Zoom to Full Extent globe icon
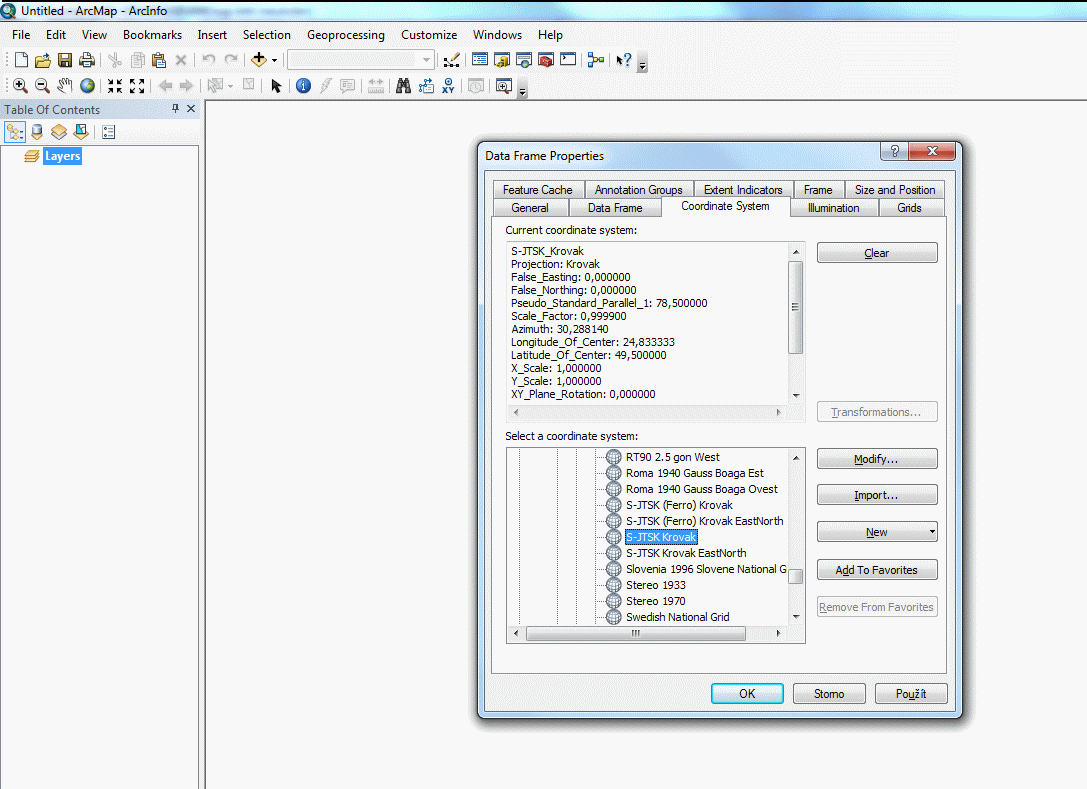This screenshot has height=789, width=1087. pos(87,86)
